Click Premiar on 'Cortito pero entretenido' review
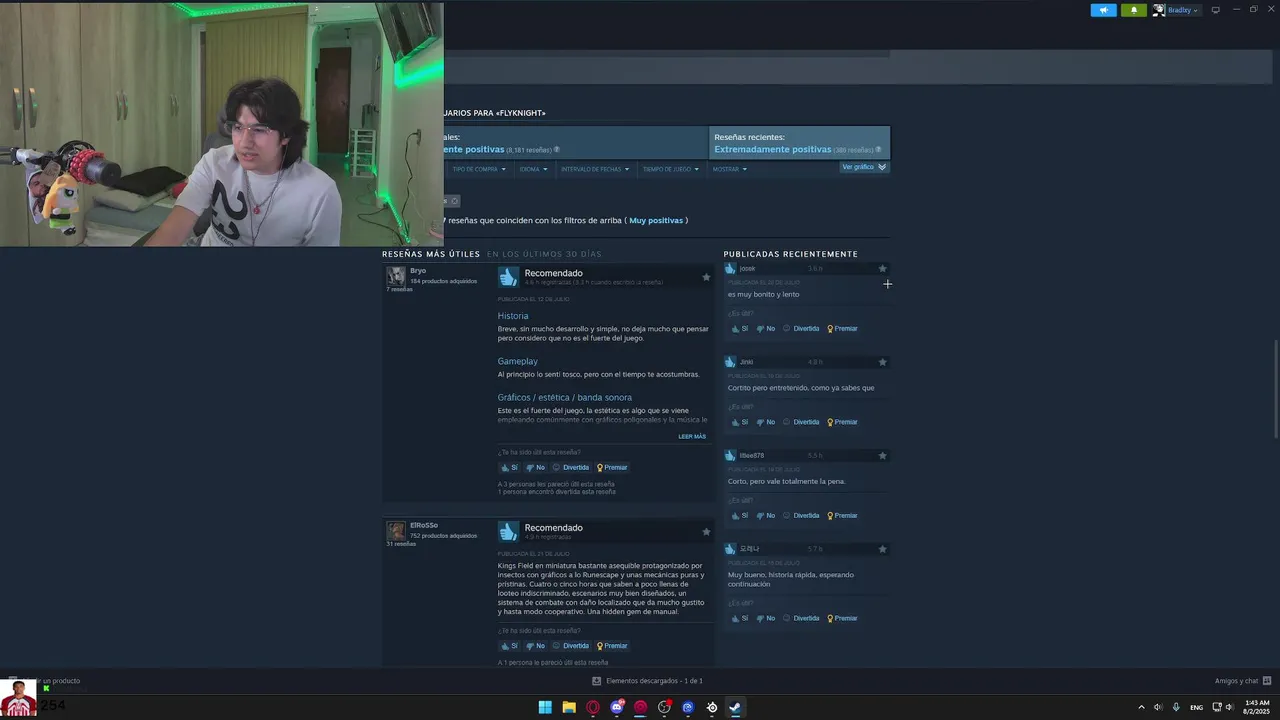1280x720 pixels. coord(842,422)
